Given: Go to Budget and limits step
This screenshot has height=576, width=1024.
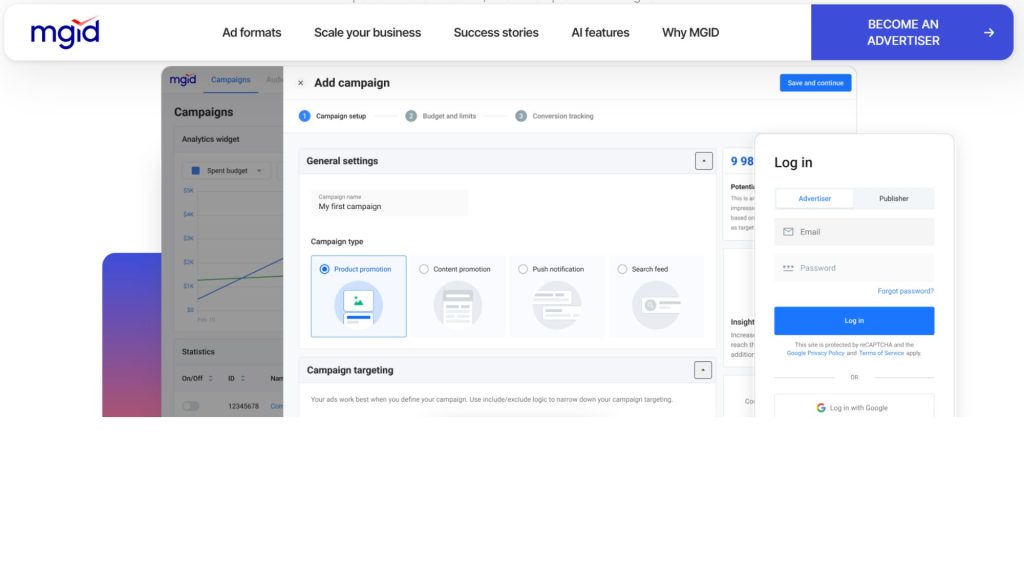Looking at the screenshot, I should coord(441,116).
